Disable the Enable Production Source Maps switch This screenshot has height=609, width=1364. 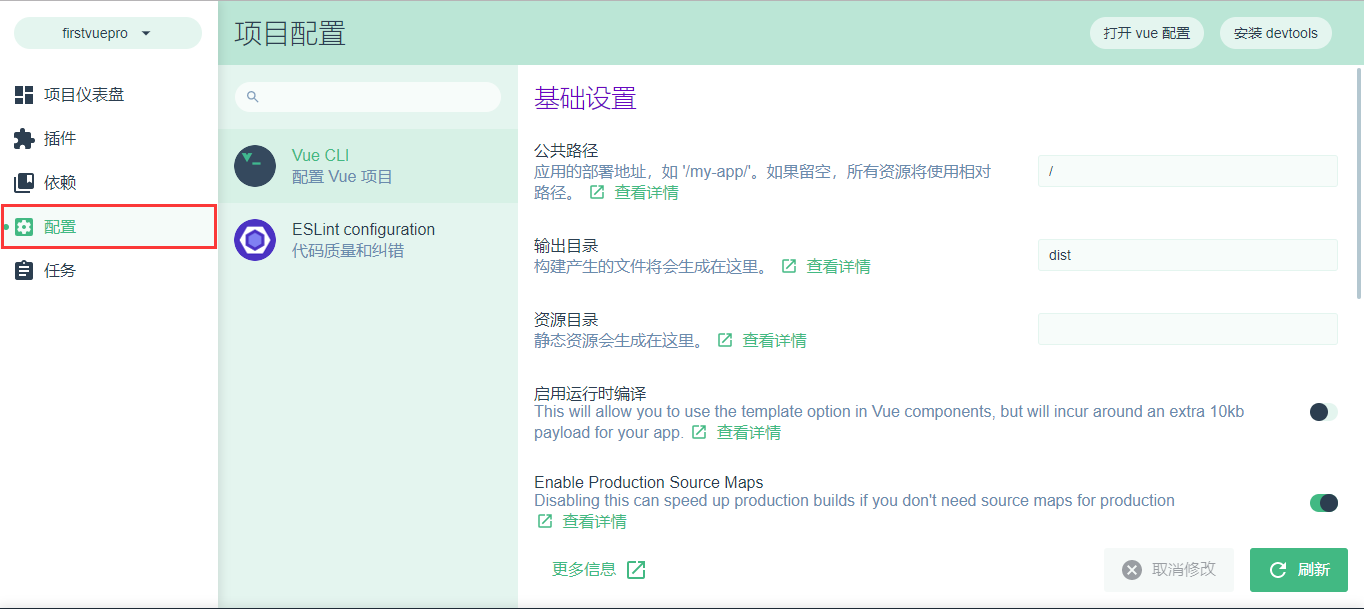(x=1323, y=503)
